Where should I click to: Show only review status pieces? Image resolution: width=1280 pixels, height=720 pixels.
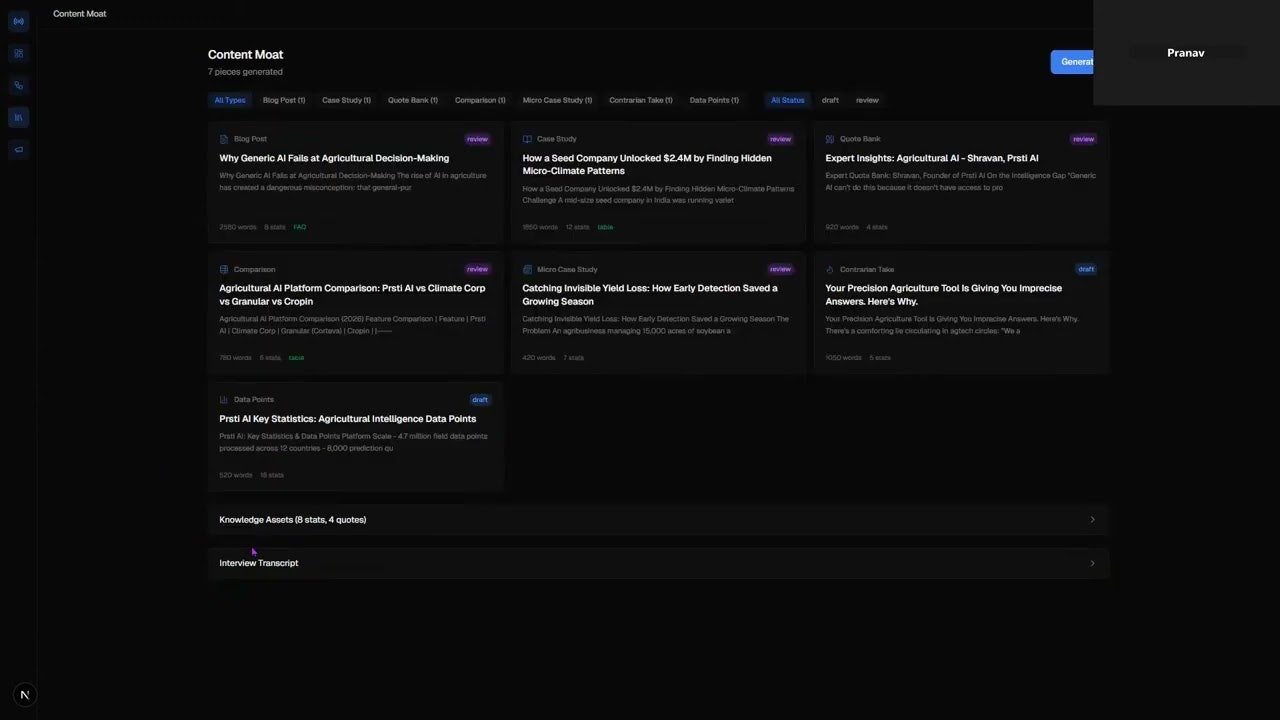point(867,100)
